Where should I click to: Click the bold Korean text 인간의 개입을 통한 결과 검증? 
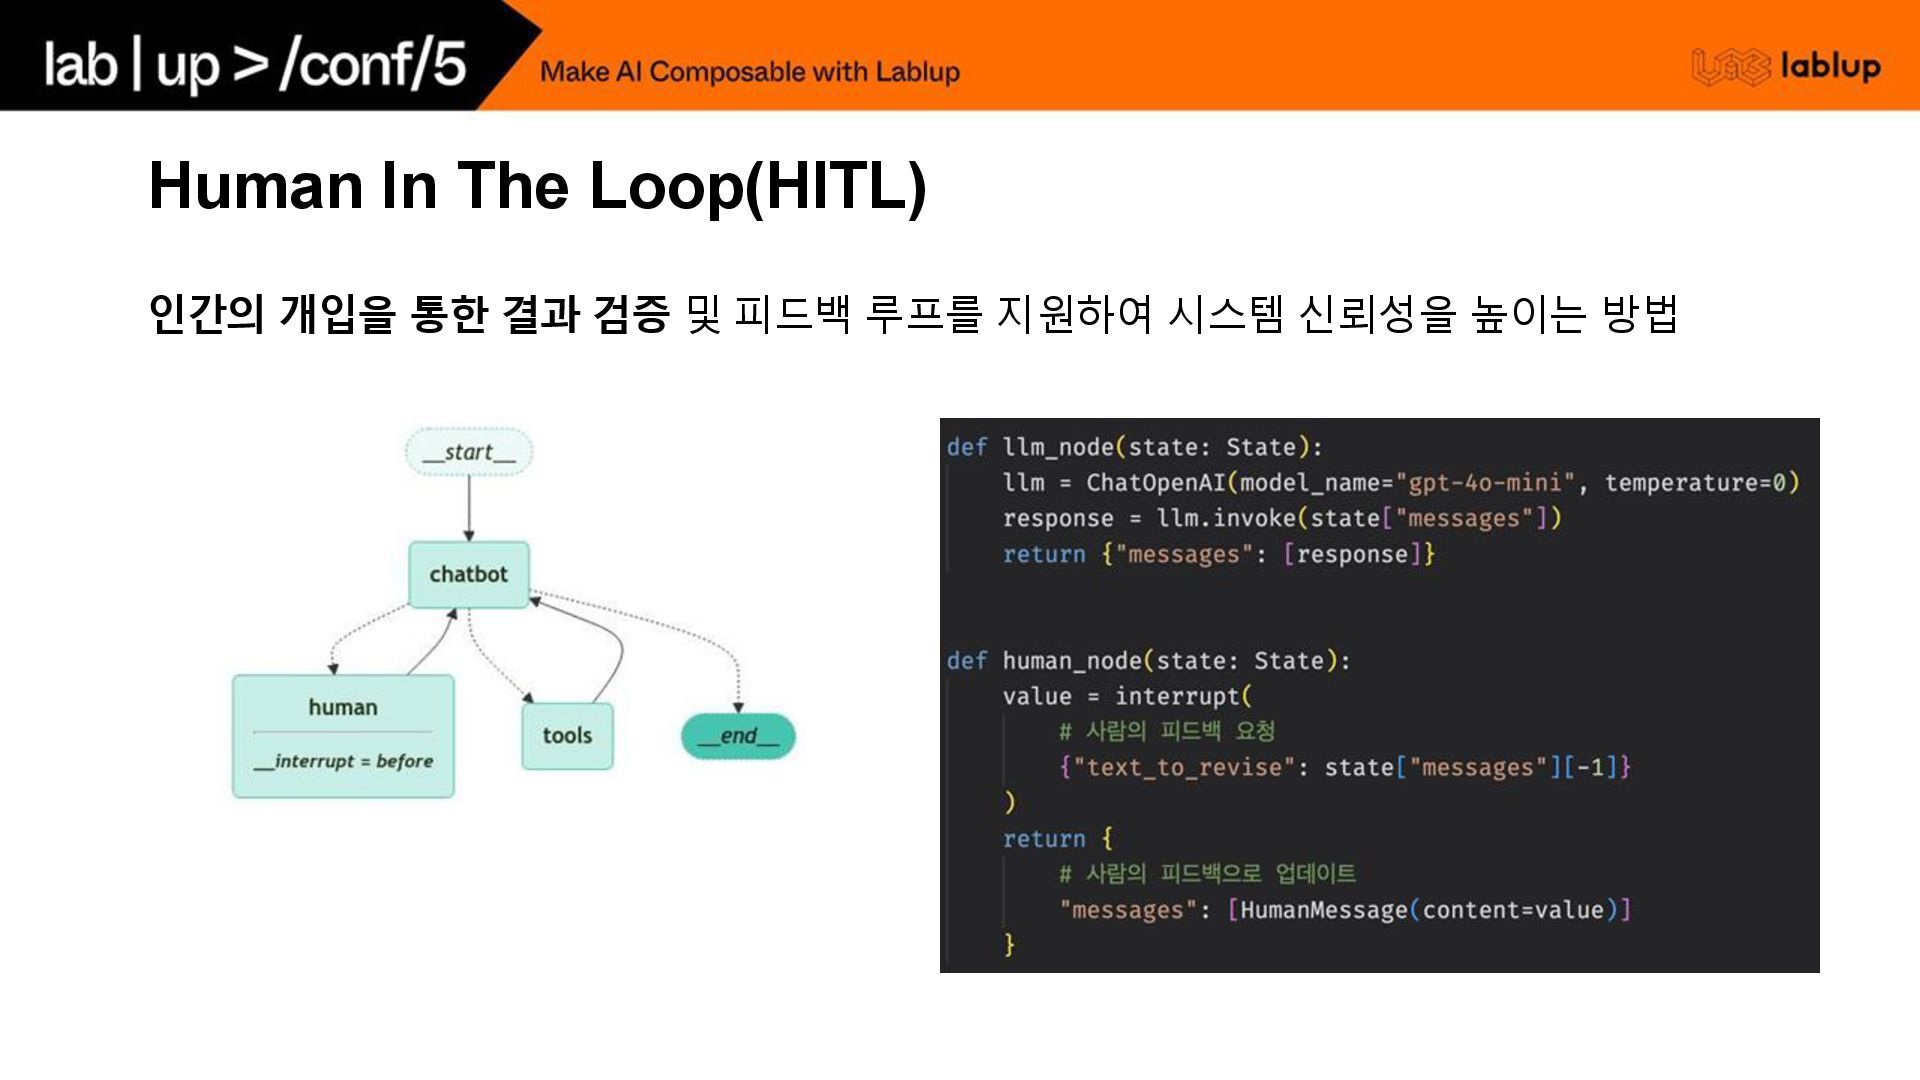coord(408,314)
